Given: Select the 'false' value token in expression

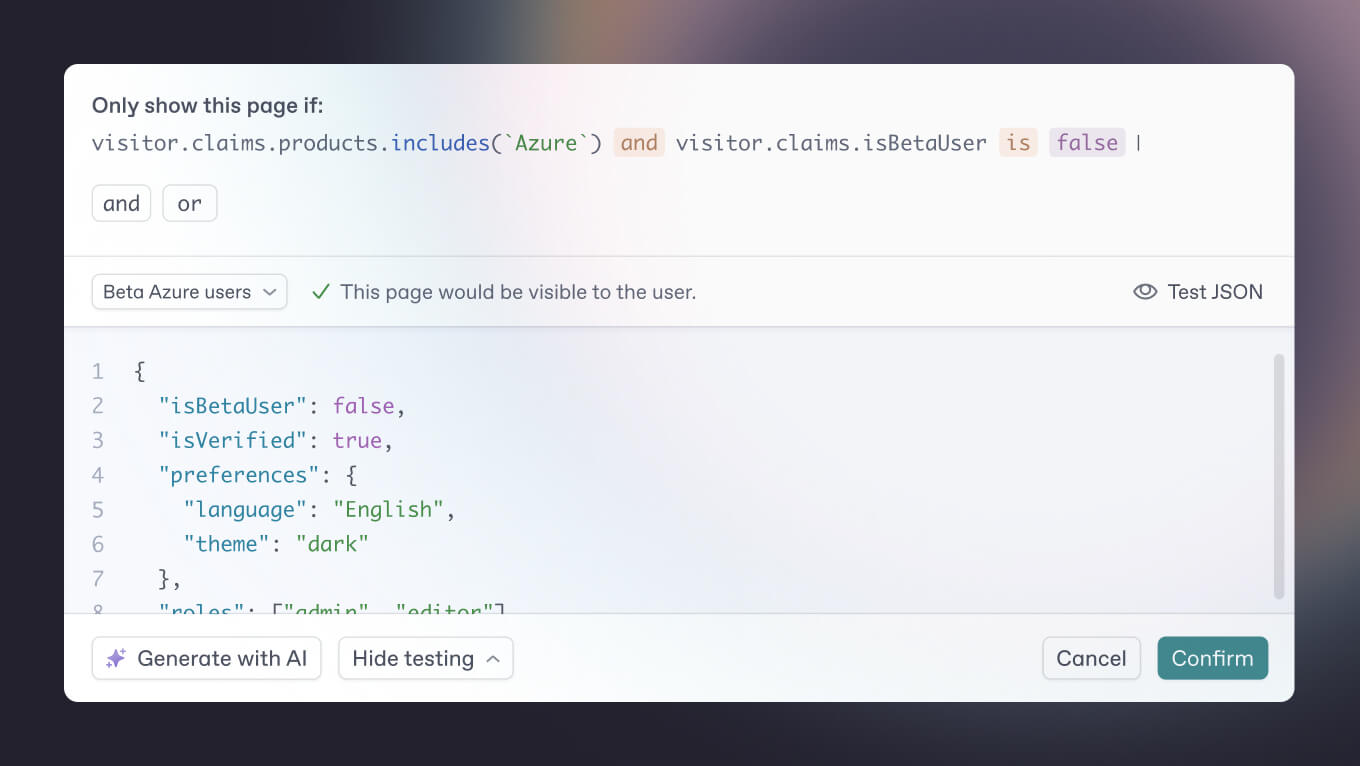Looking at the screenshot, I should (1087, 143).
